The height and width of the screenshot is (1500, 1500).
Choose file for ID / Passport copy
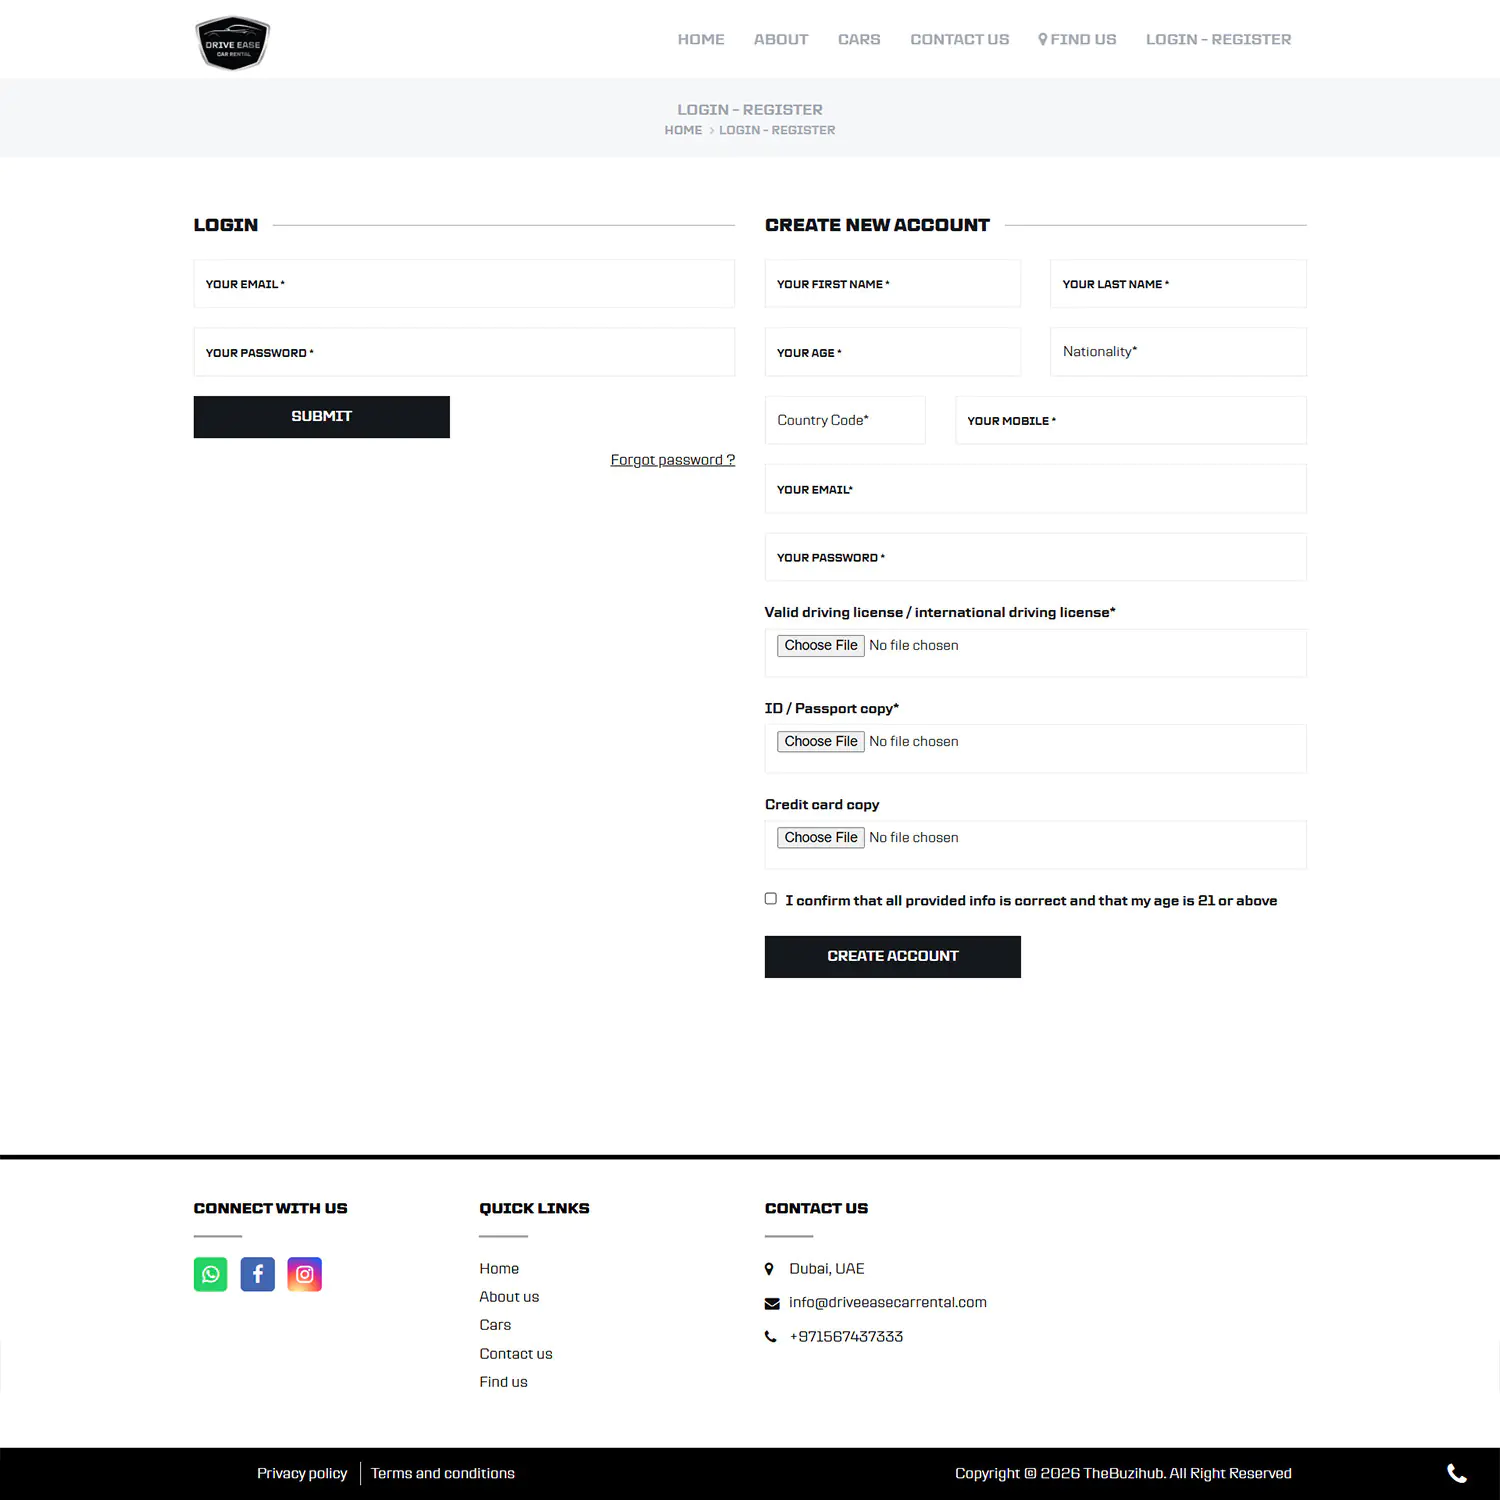click(x=820, y=742)
